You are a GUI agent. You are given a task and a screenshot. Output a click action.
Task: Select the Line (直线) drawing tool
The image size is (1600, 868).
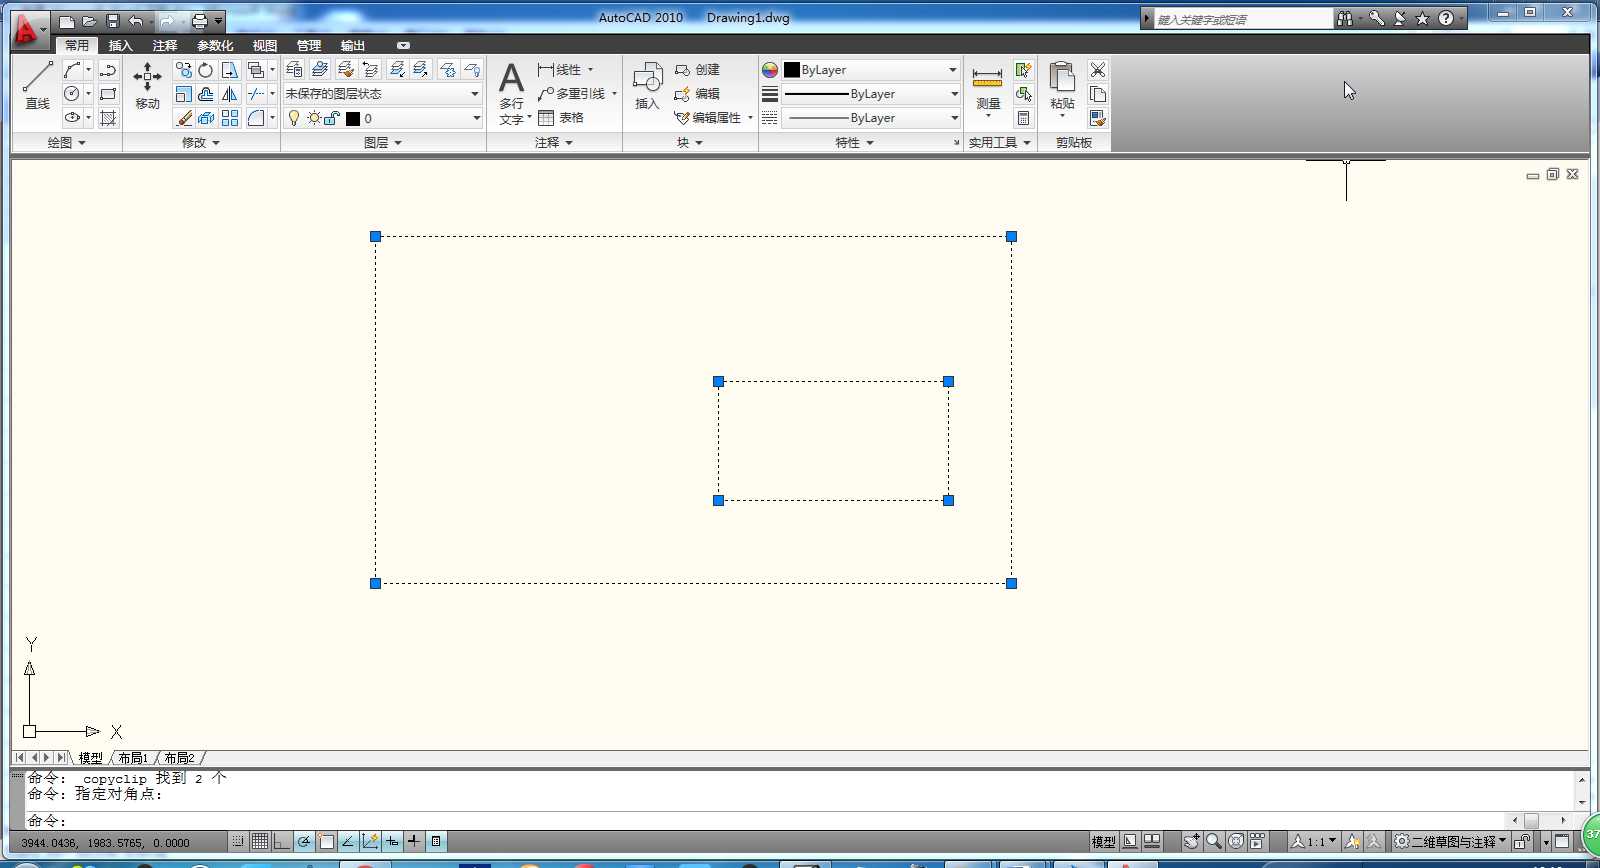tap(37, 85)
